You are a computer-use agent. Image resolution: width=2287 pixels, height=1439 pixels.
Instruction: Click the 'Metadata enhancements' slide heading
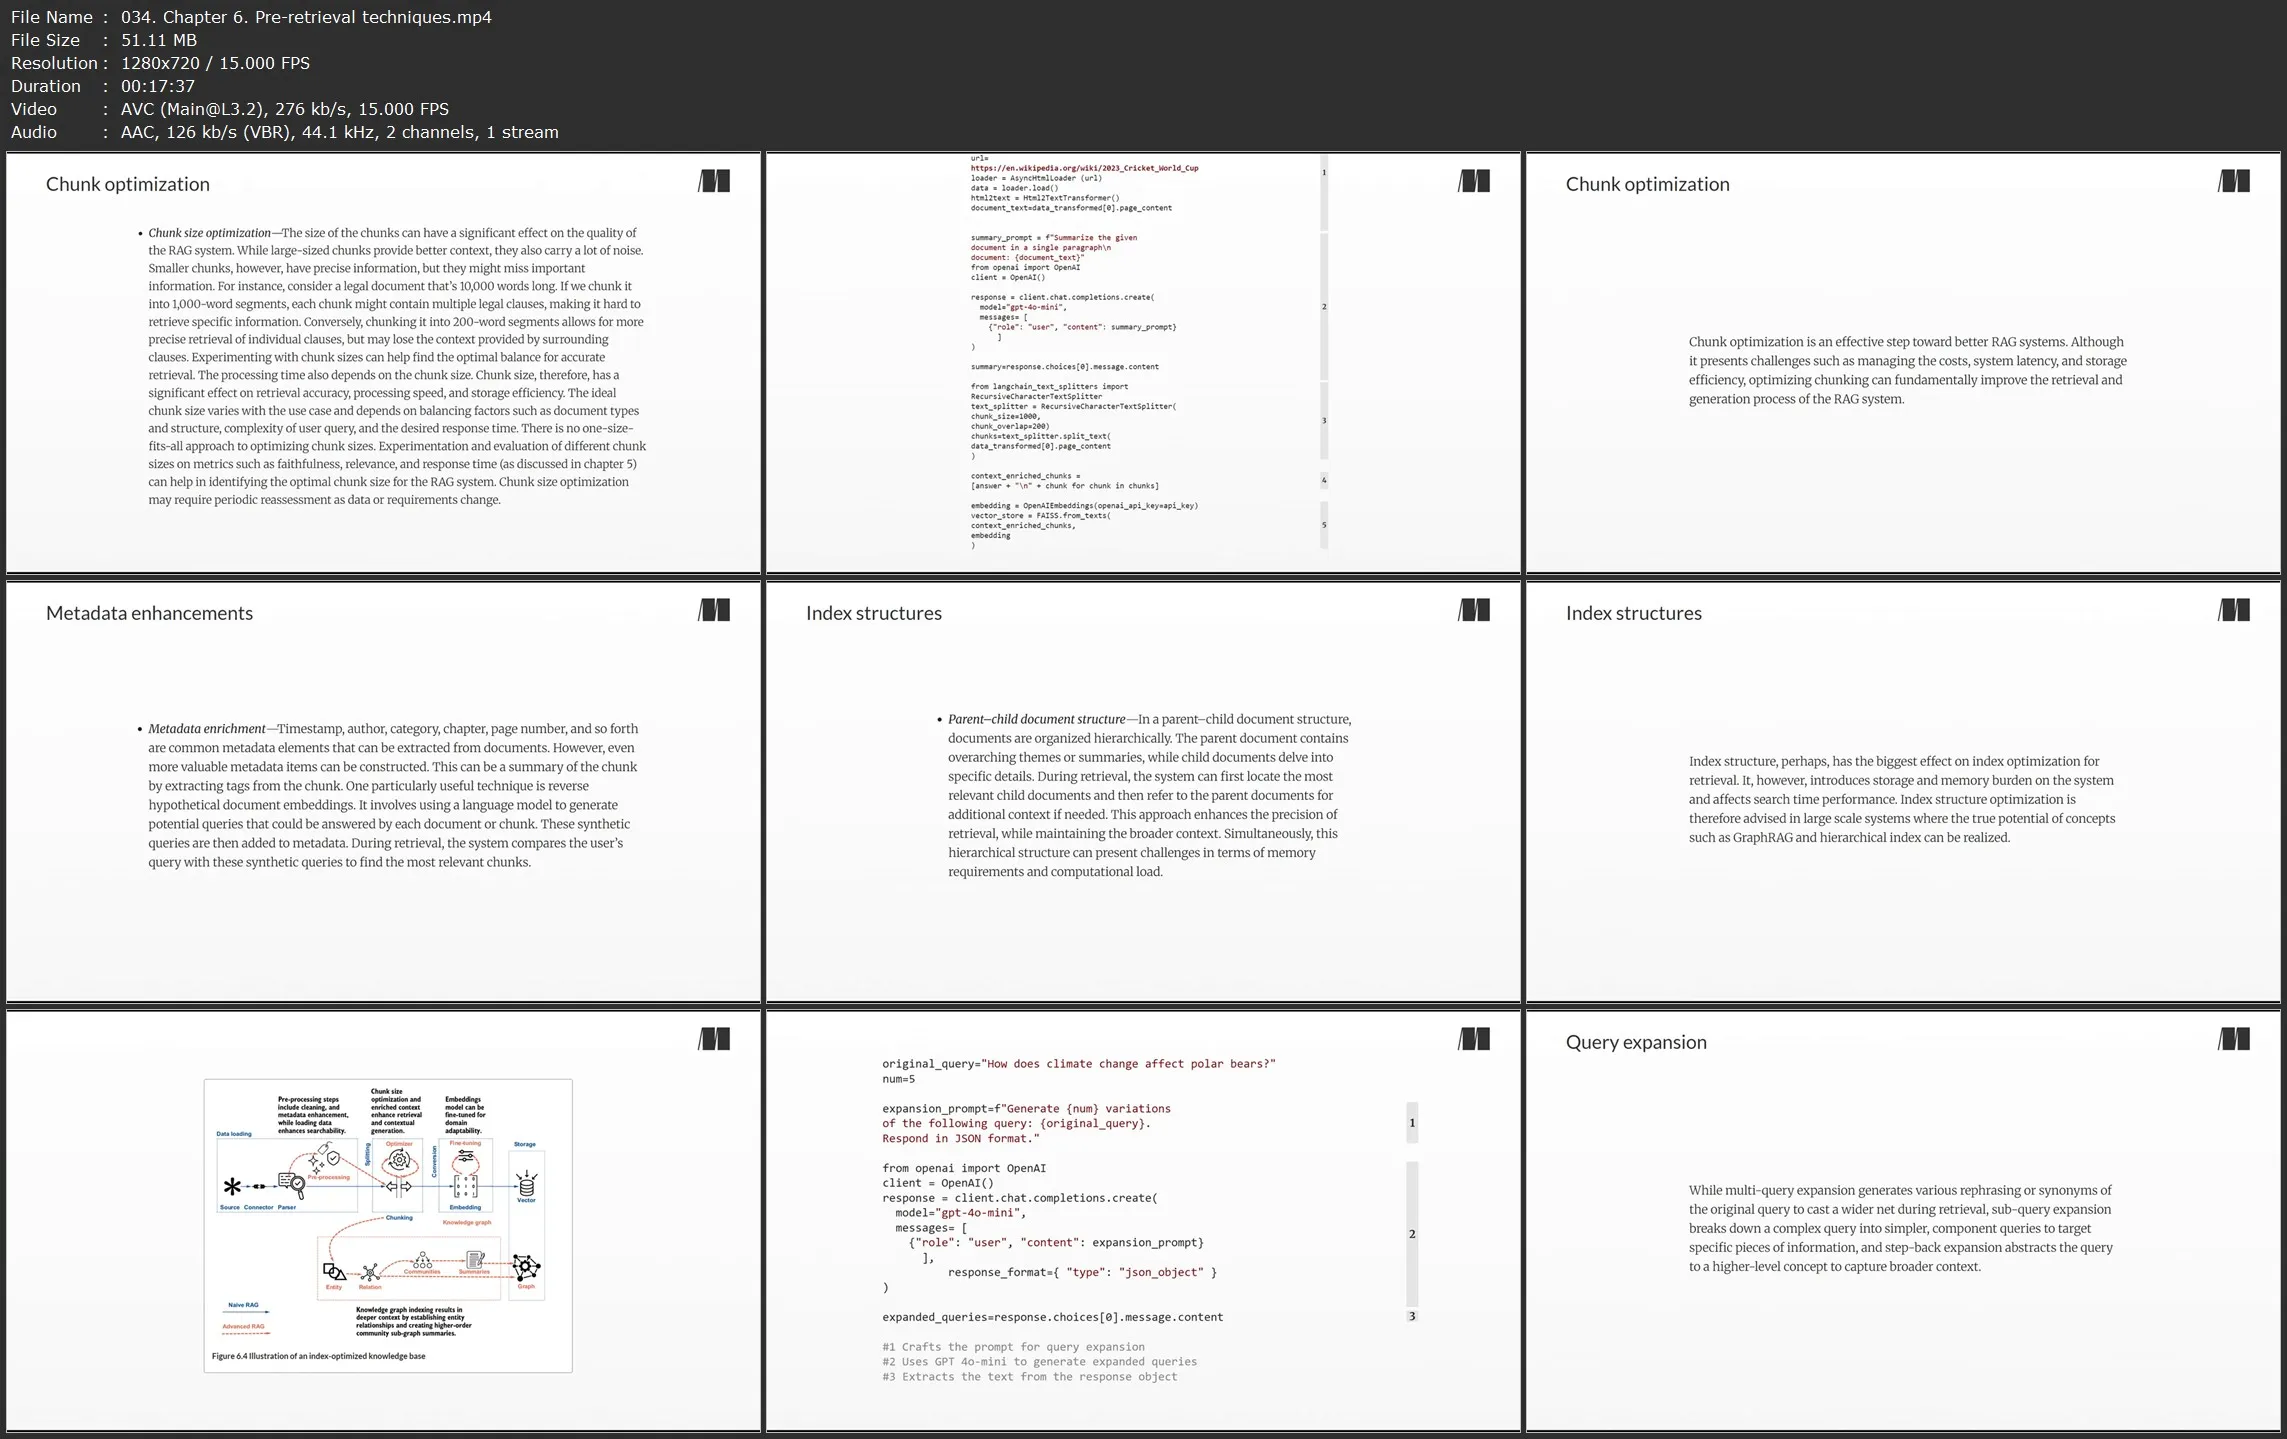point(149,613)
